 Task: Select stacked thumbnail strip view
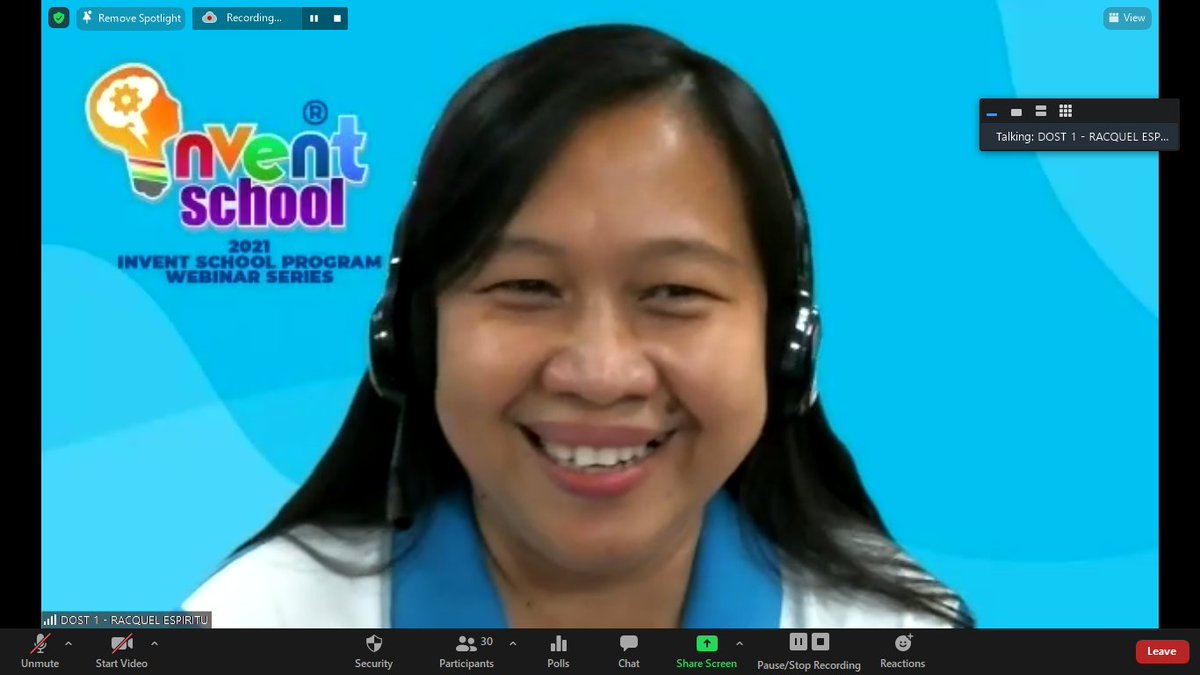pos(1041,112)
